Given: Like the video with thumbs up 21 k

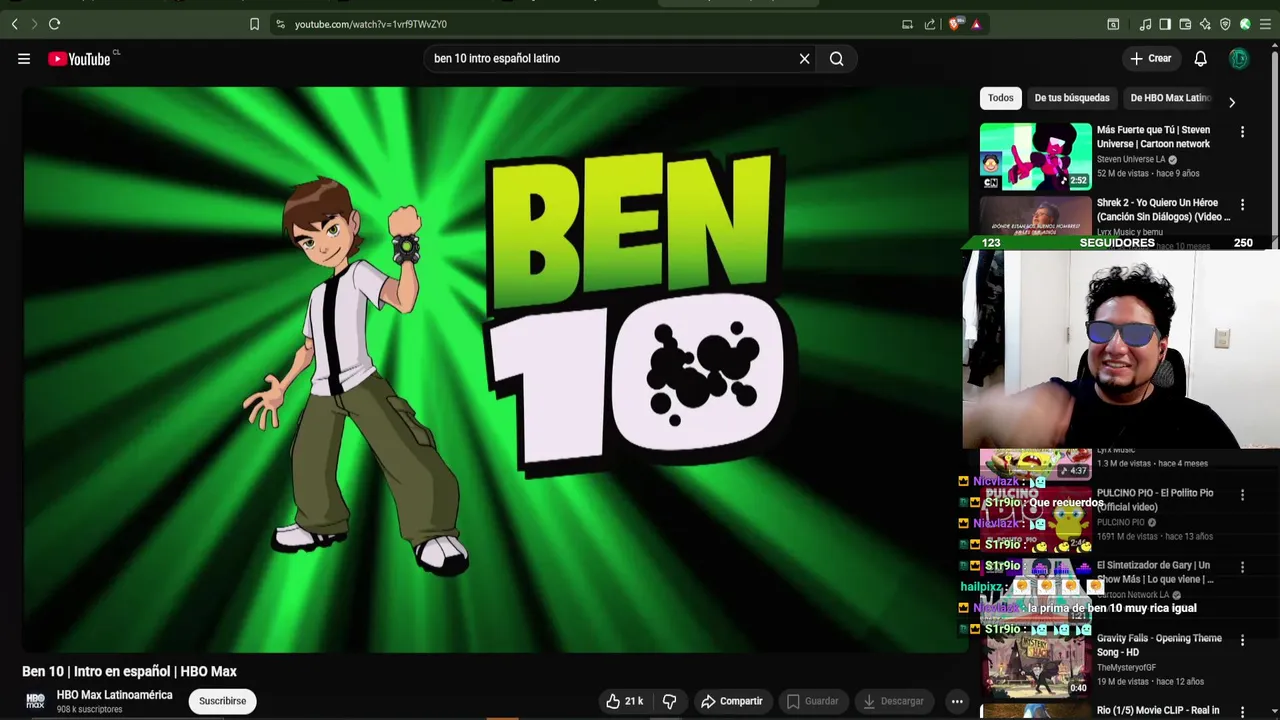Looking at the screenshot, I should tap(624, 701).
